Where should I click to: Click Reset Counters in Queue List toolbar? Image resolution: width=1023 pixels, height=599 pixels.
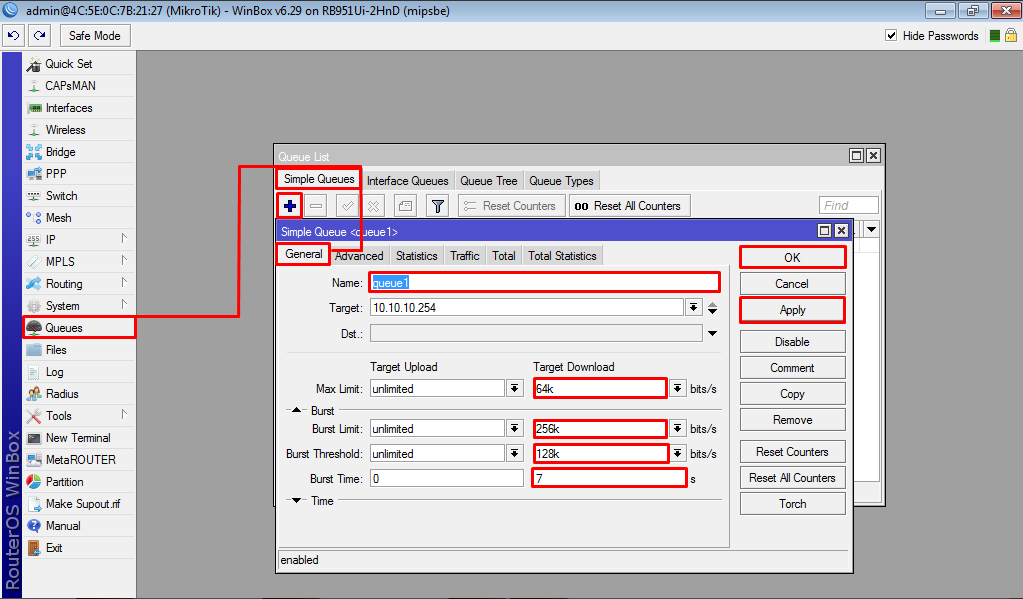coord(511,206)
